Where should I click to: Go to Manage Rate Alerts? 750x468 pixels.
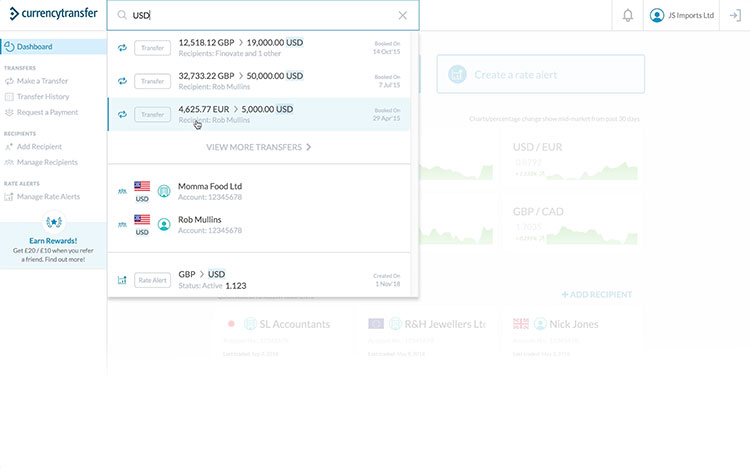(47, 196)
